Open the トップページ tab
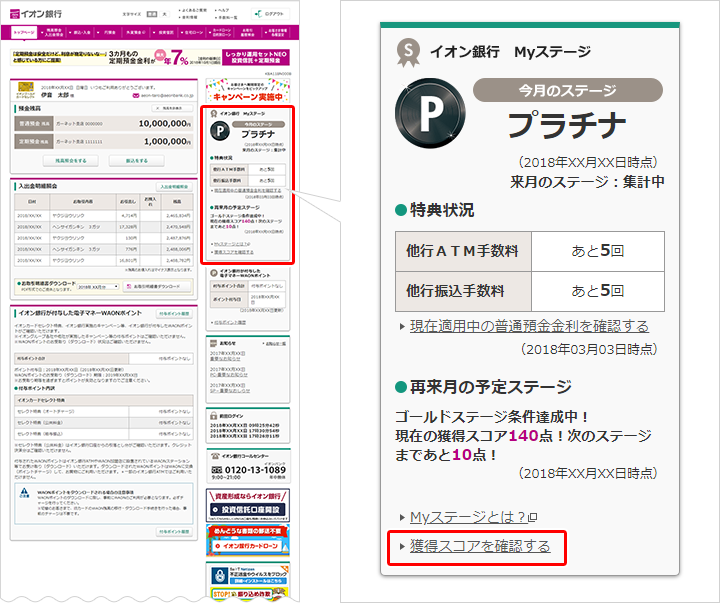The height and width of the screenshot is (603, 720). 24,32
